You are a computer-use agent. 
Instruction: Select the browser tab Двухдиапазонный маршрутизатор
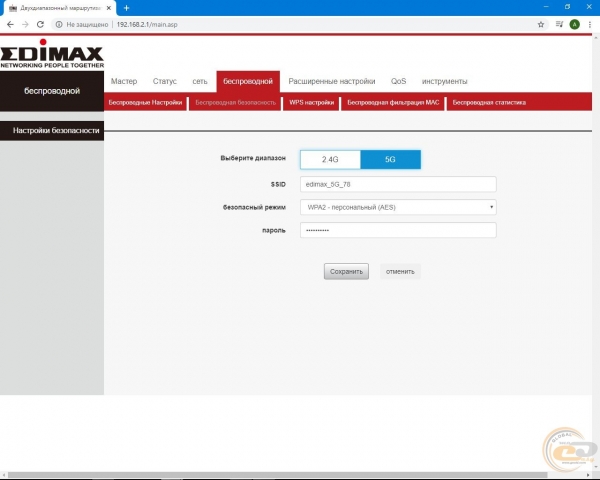point(60,8)
